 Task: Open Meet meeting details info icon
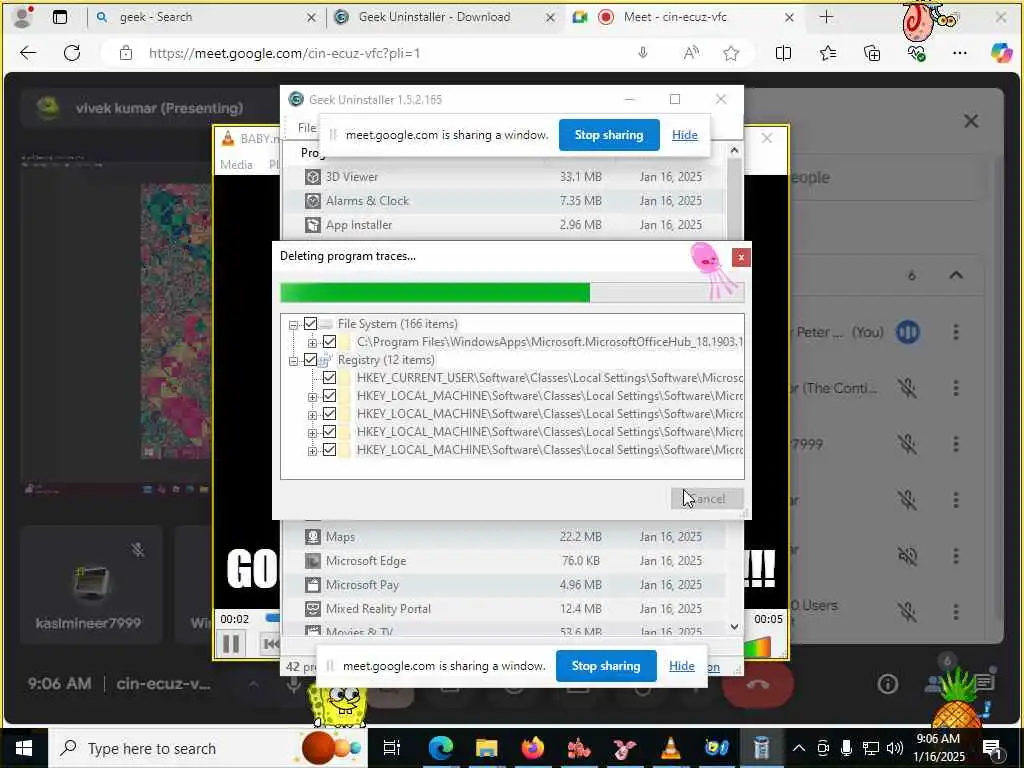tap(888, 684)
